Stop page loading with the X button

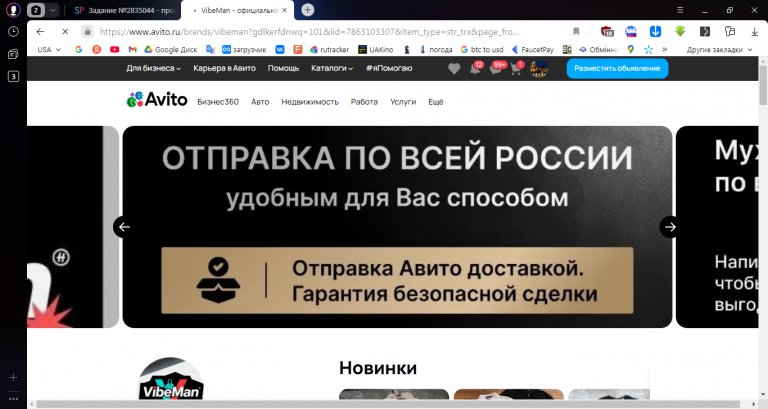[x=65, y=32]
